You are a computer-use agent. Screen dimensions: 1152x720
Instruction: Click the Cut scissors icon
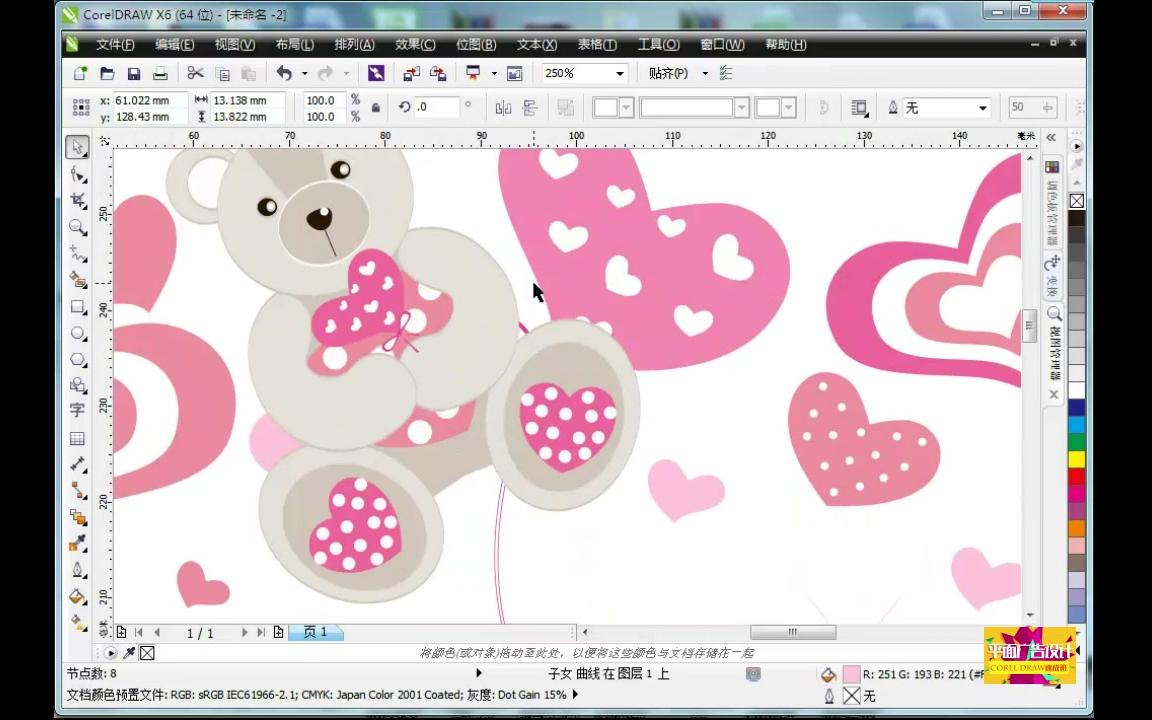195,73
